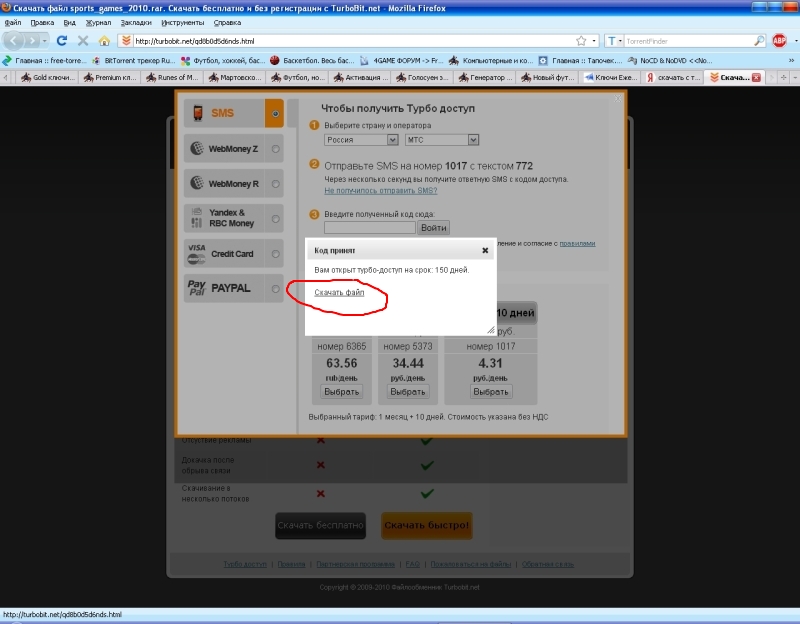The image size is (800, 624).
Task: Go to the Home page icon
Action: (104, 40)
